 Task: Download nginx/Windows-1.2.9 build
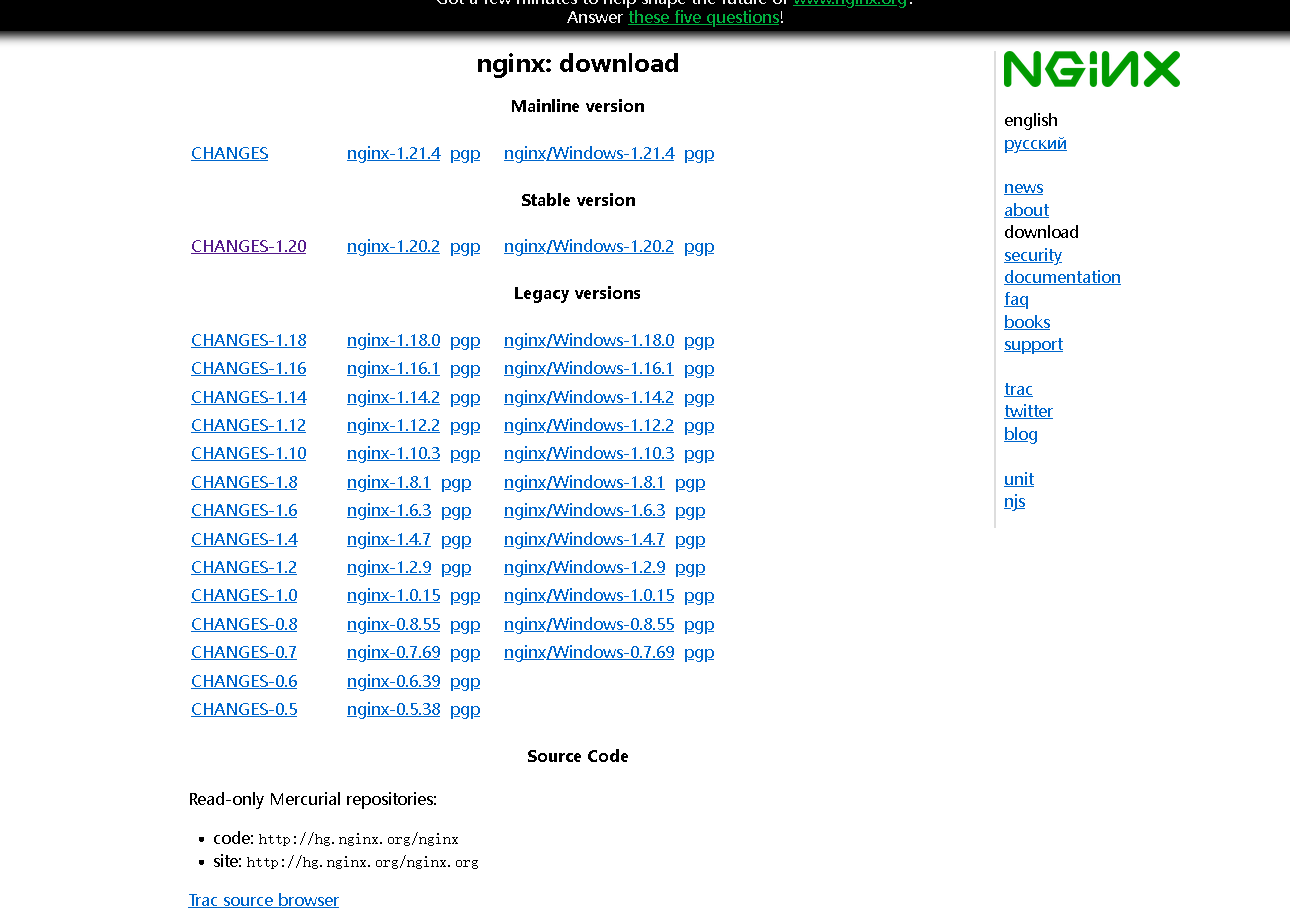[x=585, y=567]
